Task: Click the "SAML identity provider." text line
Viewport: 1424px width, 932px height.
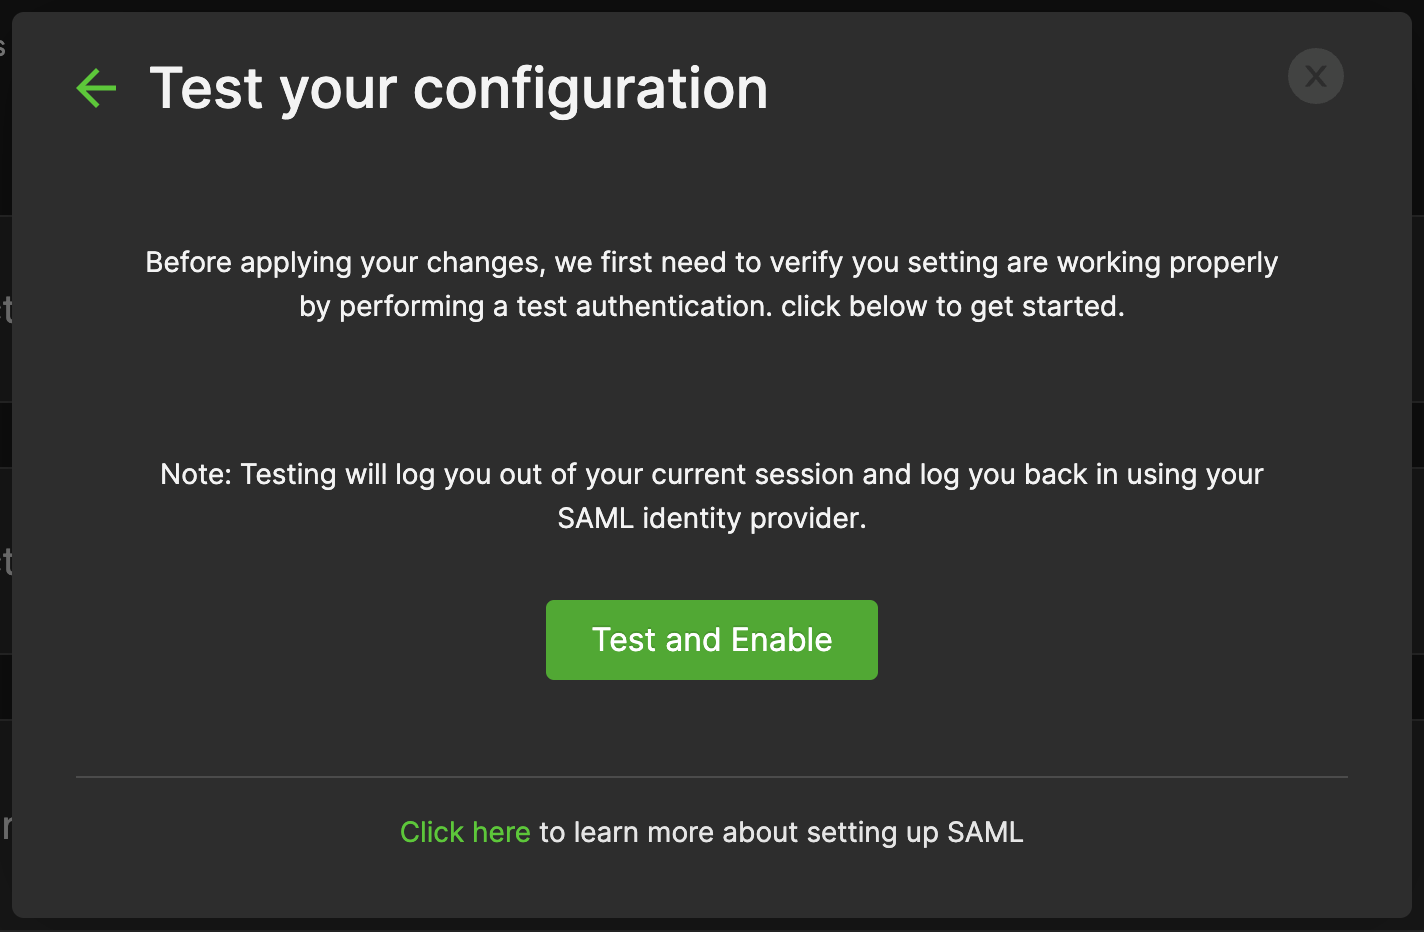Action: click(711, 518)
